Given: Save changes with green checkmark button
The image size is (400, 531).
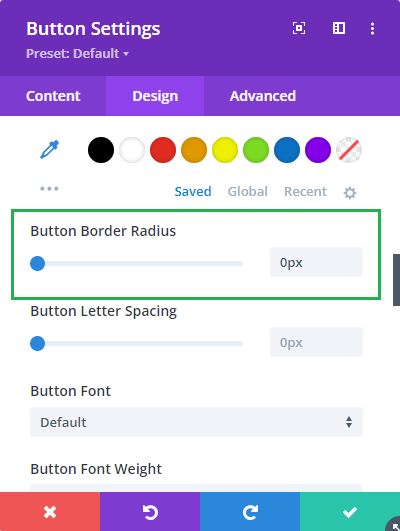Looking at the screenshot, I should [x=350, y=511].
